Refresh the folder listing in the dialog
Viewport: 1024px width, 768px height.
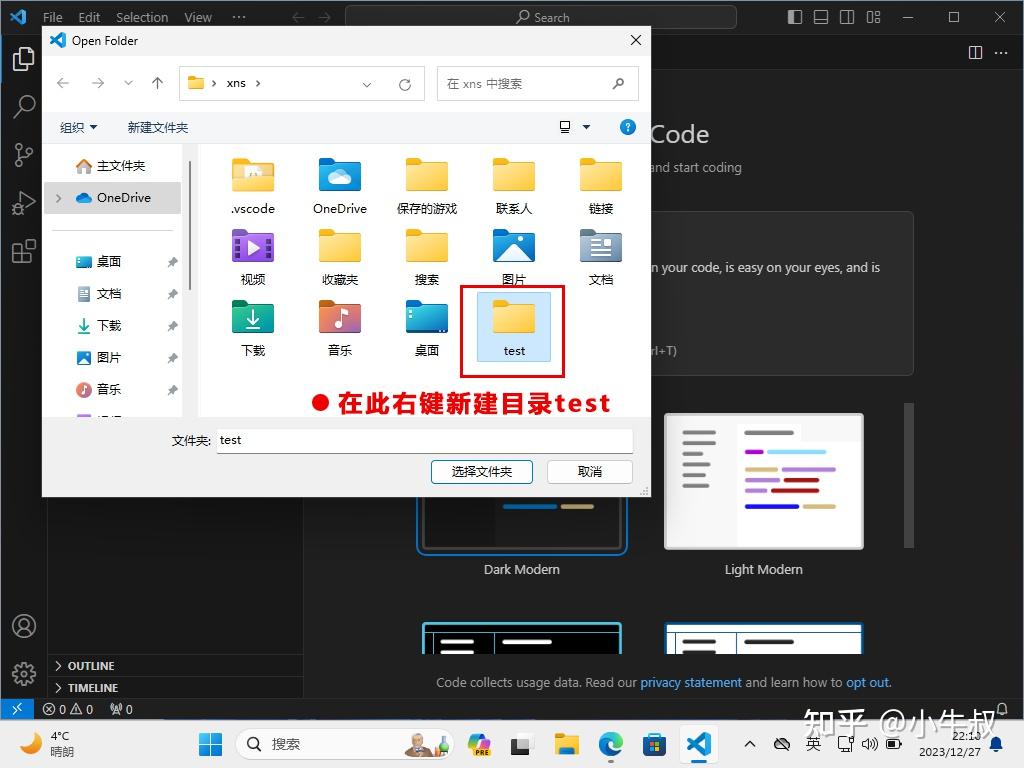405,84
